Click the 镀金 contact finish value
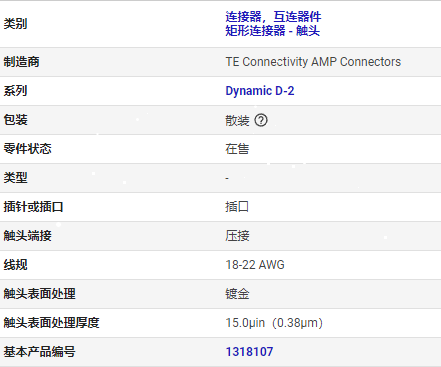The image size is (441, 367). pos(237,294)
